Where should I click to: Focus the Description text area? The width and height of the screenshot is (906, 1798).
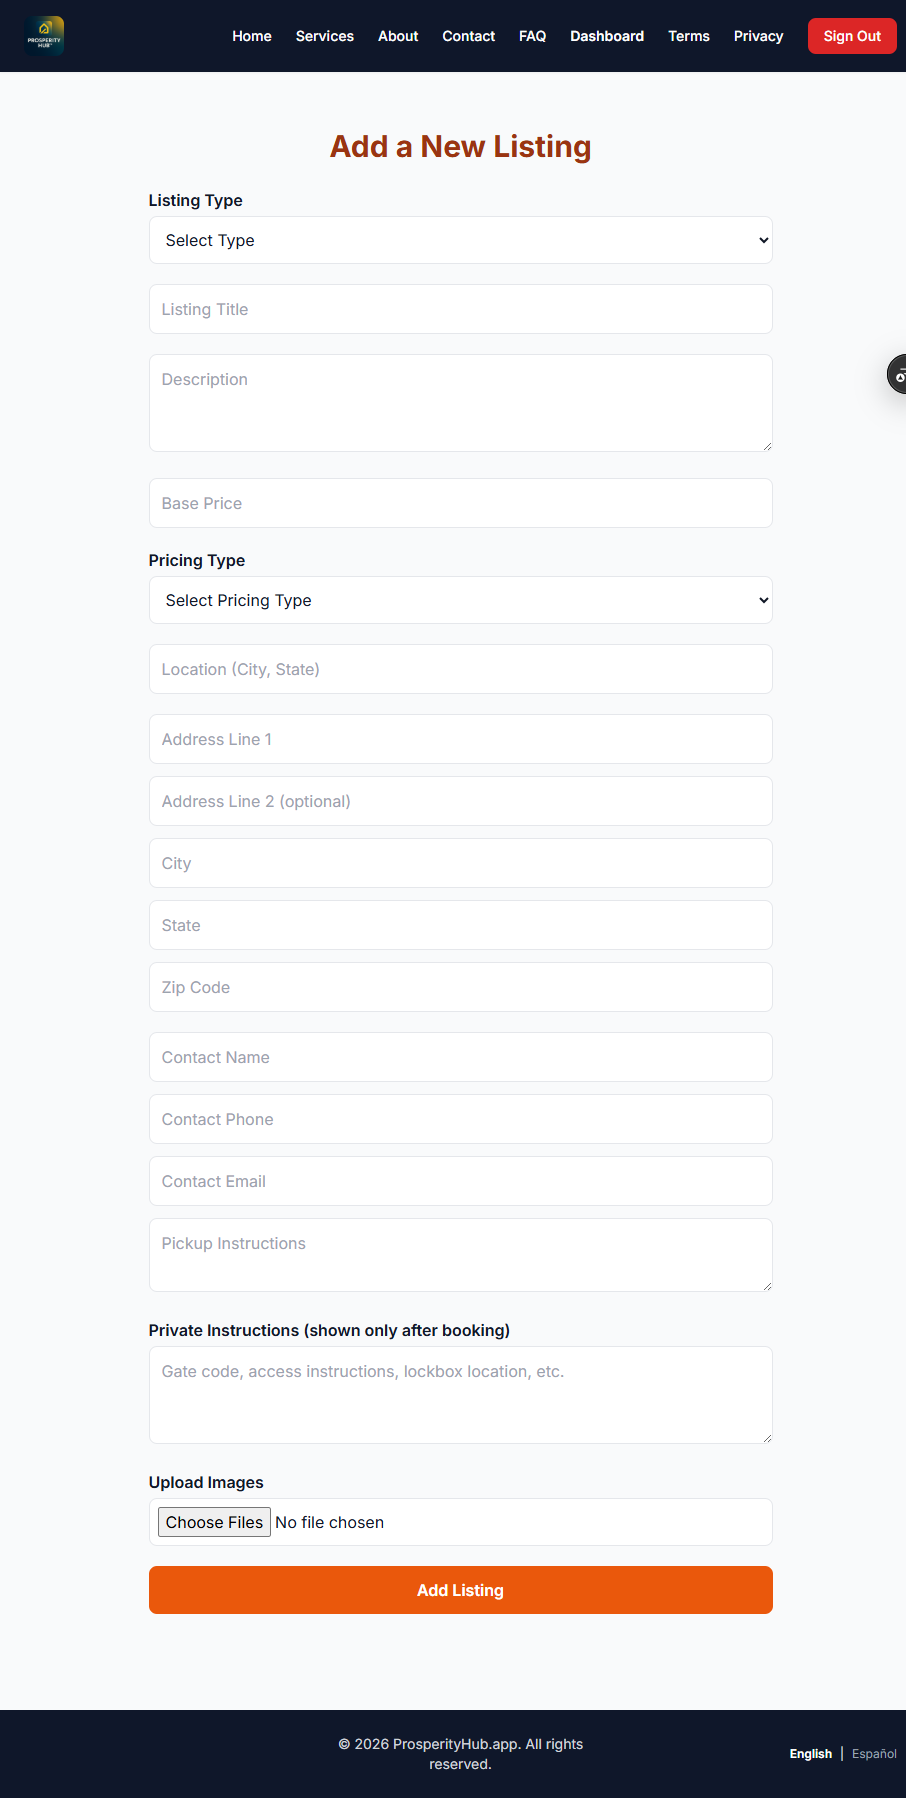click(460, 400)
